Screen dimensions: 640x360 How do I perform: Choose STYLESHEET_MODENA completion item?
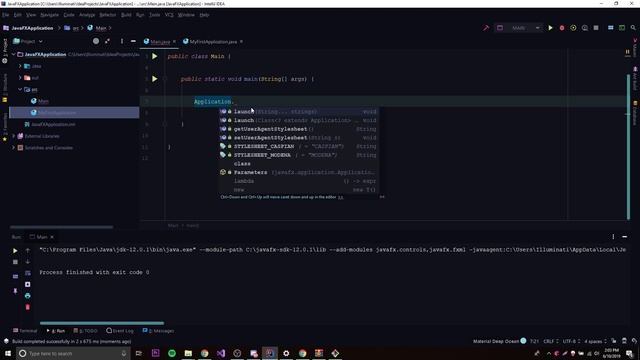coord(298,155)
